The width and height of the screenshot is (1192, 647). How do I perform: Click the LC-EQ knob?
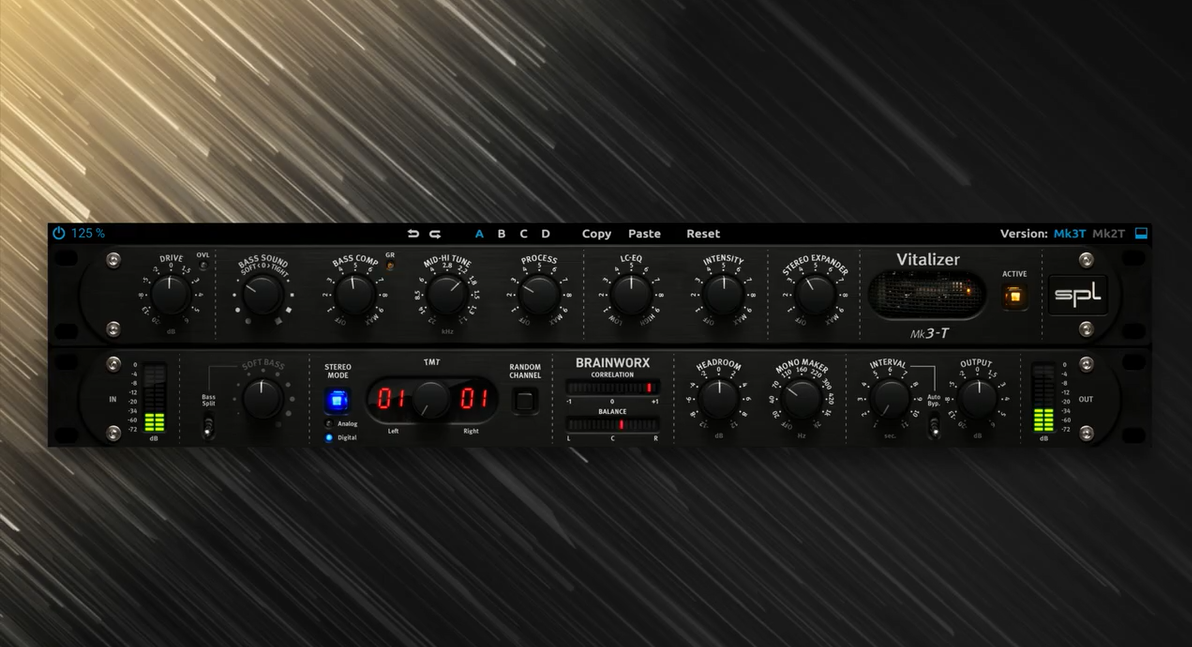[x=631, y=295]
